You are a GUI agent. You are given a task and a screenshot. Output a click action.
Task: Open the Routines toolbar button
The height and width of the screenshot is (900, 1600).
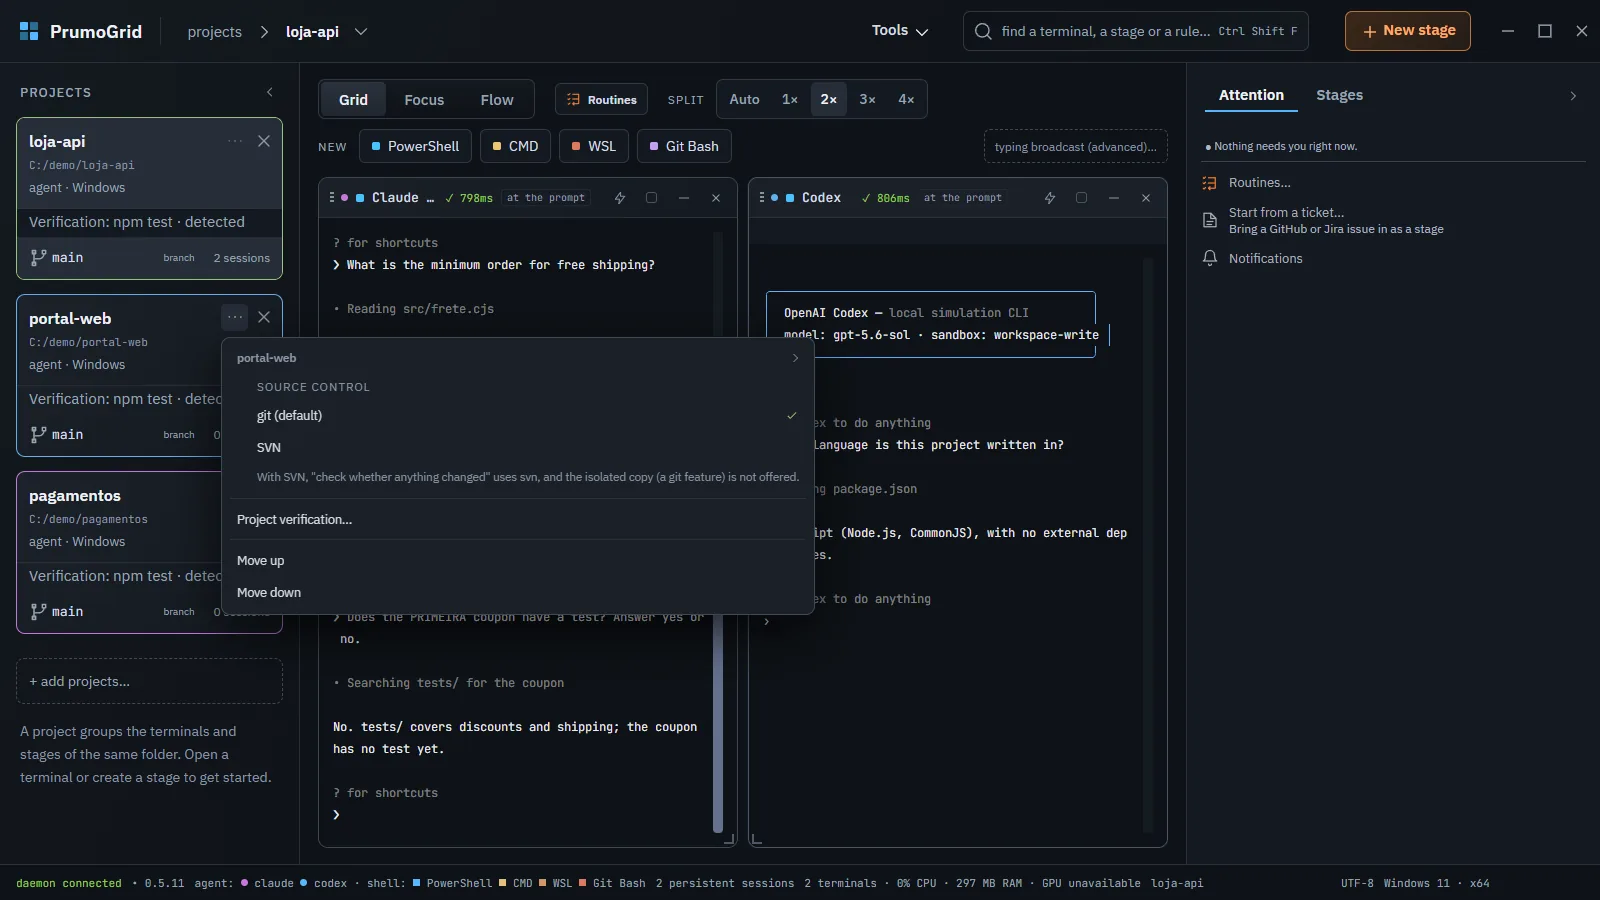602,100
